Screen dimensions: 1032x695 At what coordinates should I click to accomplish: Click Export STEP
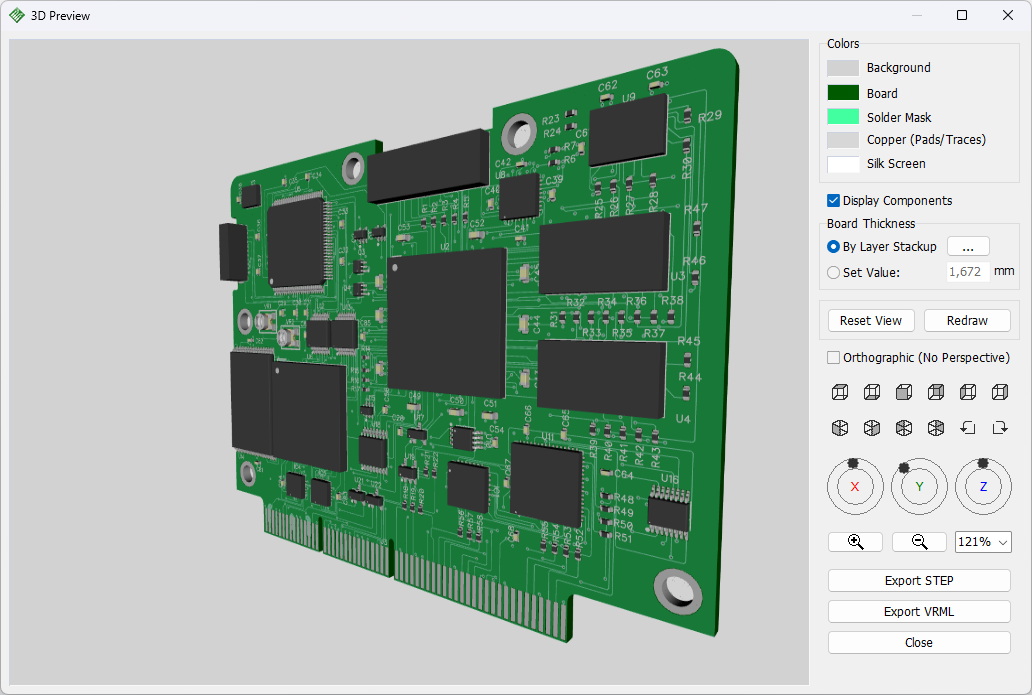[x=919, y=580]
